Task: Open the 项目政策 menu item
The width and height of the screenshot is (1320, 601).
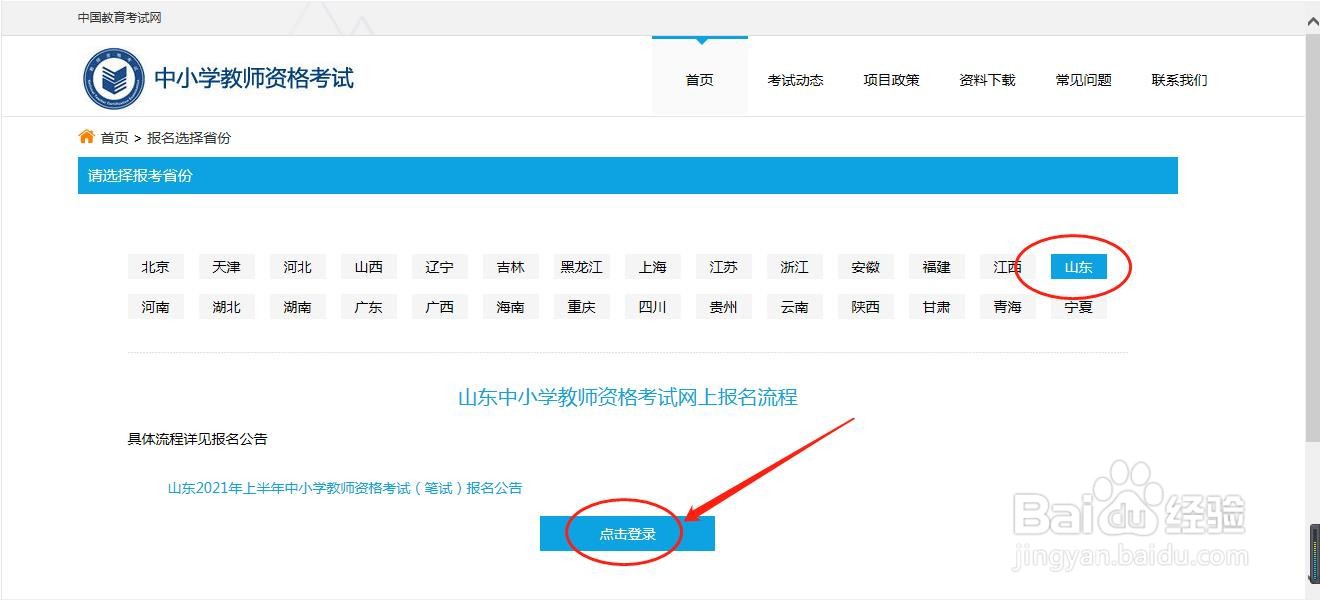Action: 891,80
